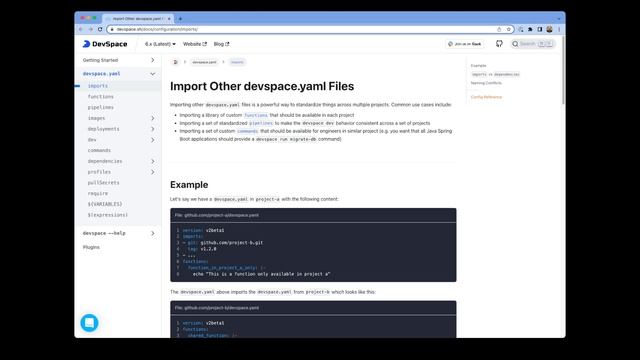The width and height of the screenshot is (640, 360).
Task: Follow the inline commands link
Action: (248, 131)
